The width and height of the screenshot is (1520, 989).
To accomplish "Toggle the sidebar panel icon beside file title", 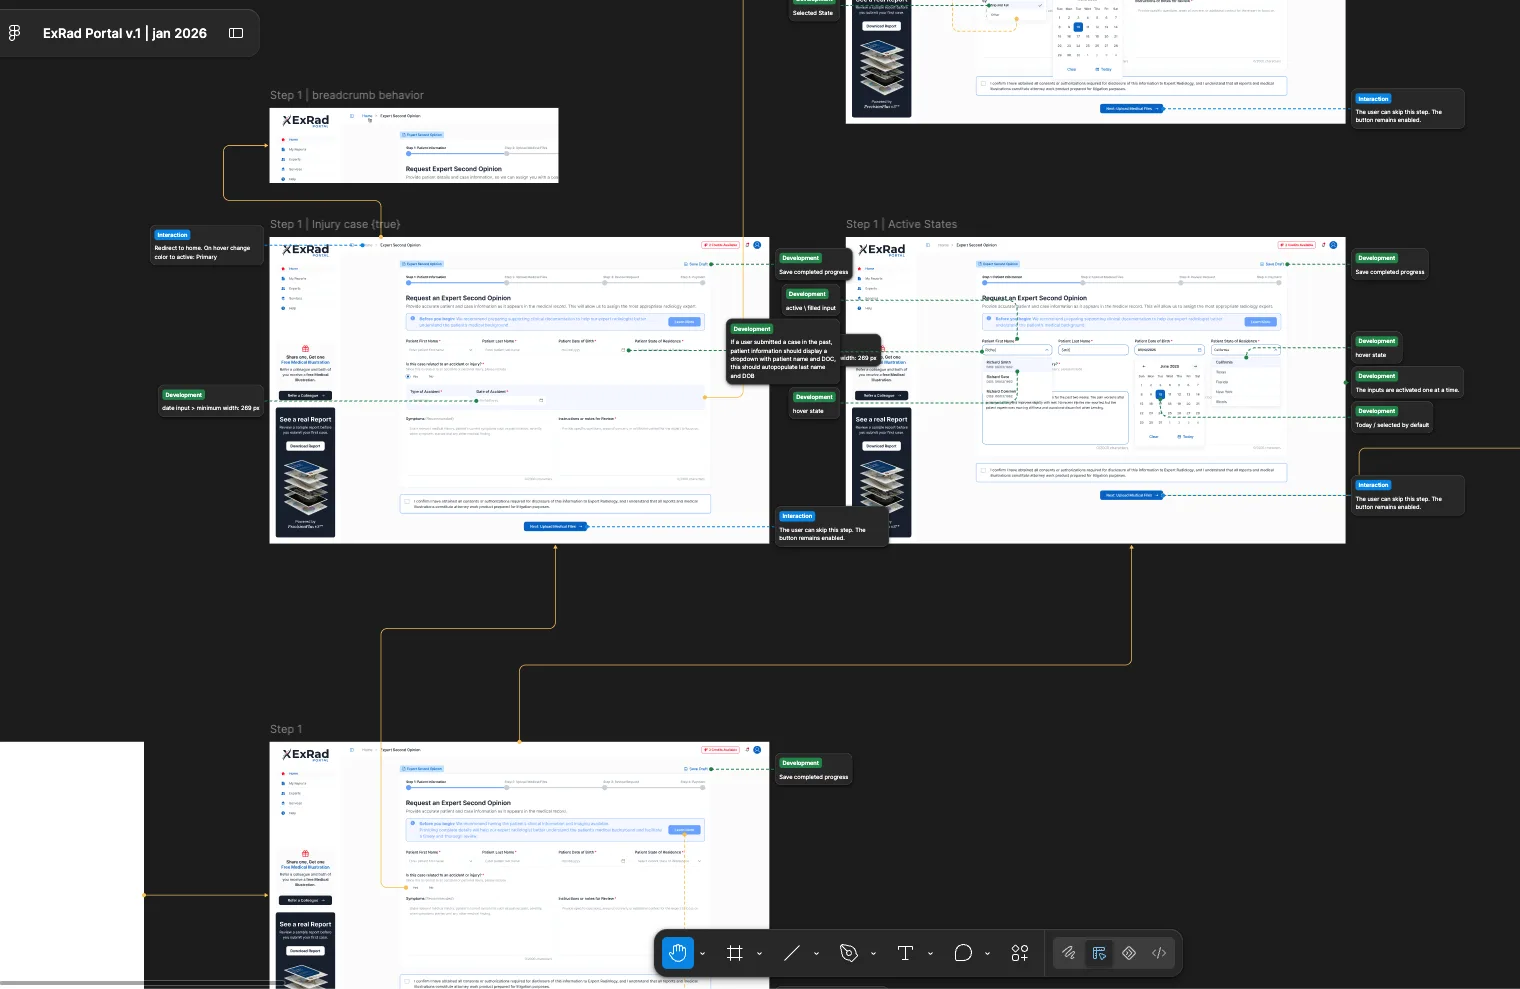I will 236,33.
